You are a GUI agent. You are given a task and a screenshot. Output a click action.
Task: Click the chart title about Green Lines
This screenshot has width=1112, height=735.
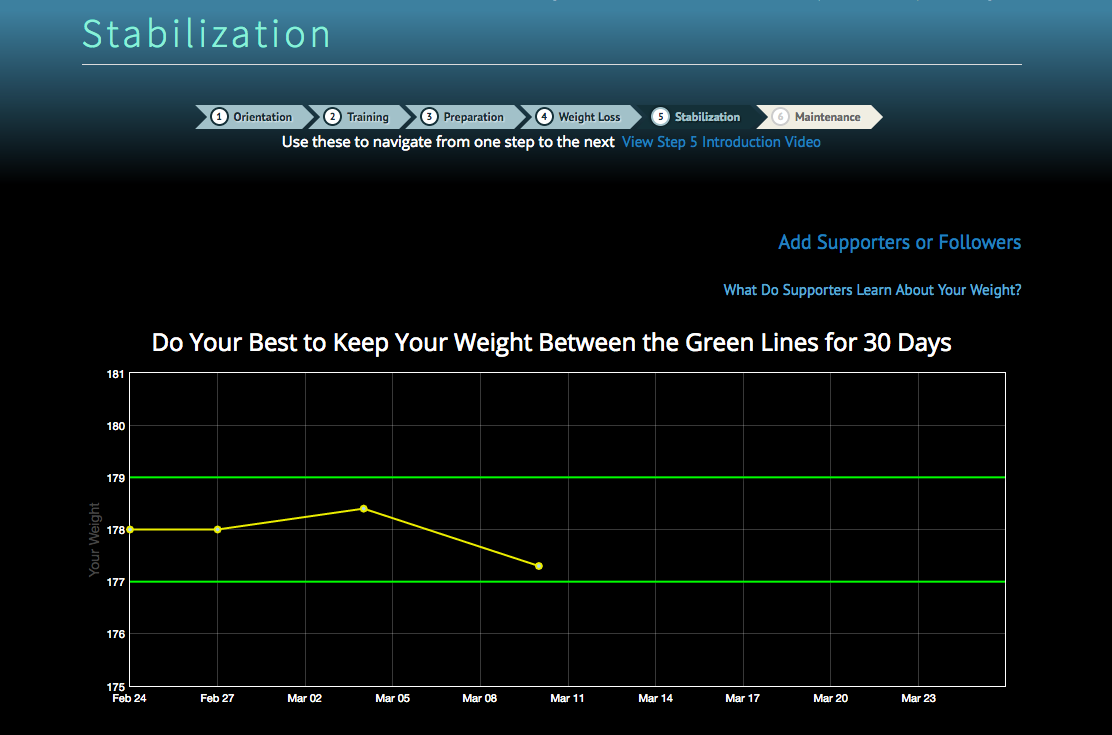click(x=551, y=343)
